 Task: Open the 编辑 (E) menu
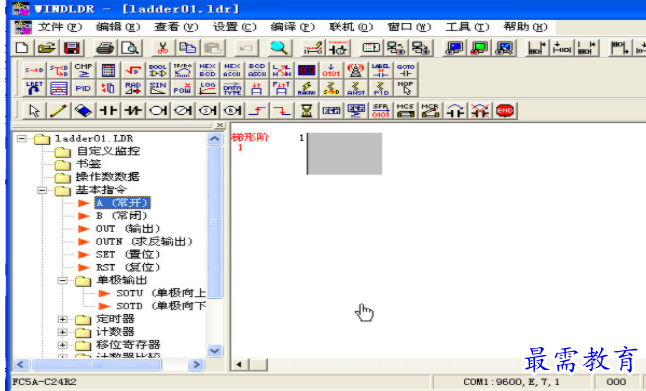[x=118, y=27]
